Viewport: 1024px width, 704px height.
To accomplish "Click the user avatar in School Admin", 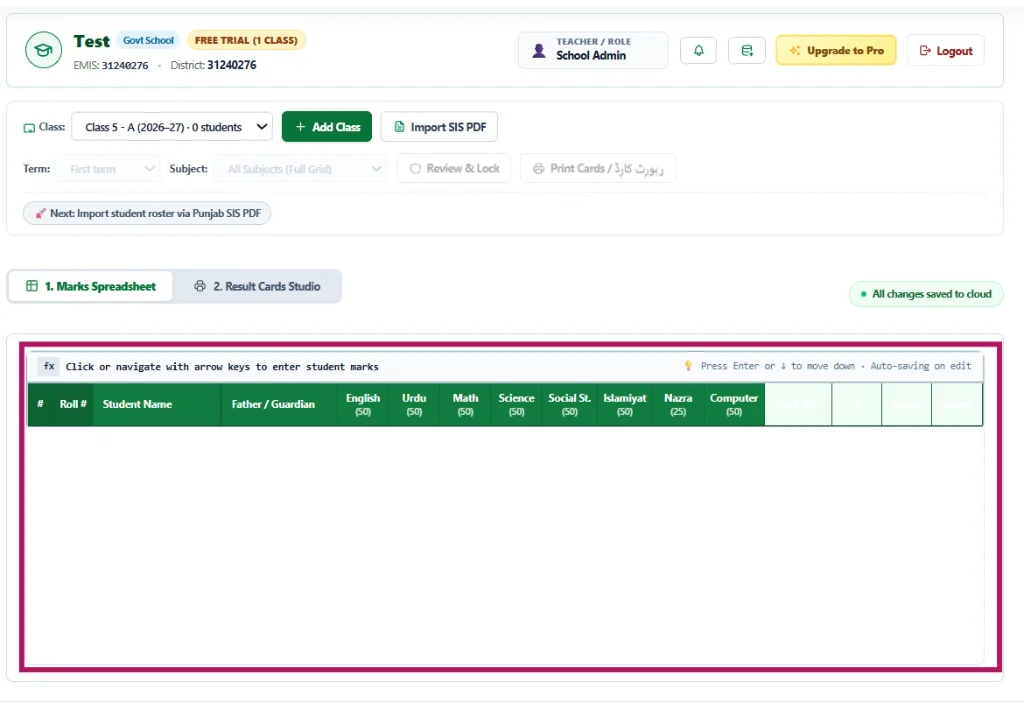I will pos(539,50).
